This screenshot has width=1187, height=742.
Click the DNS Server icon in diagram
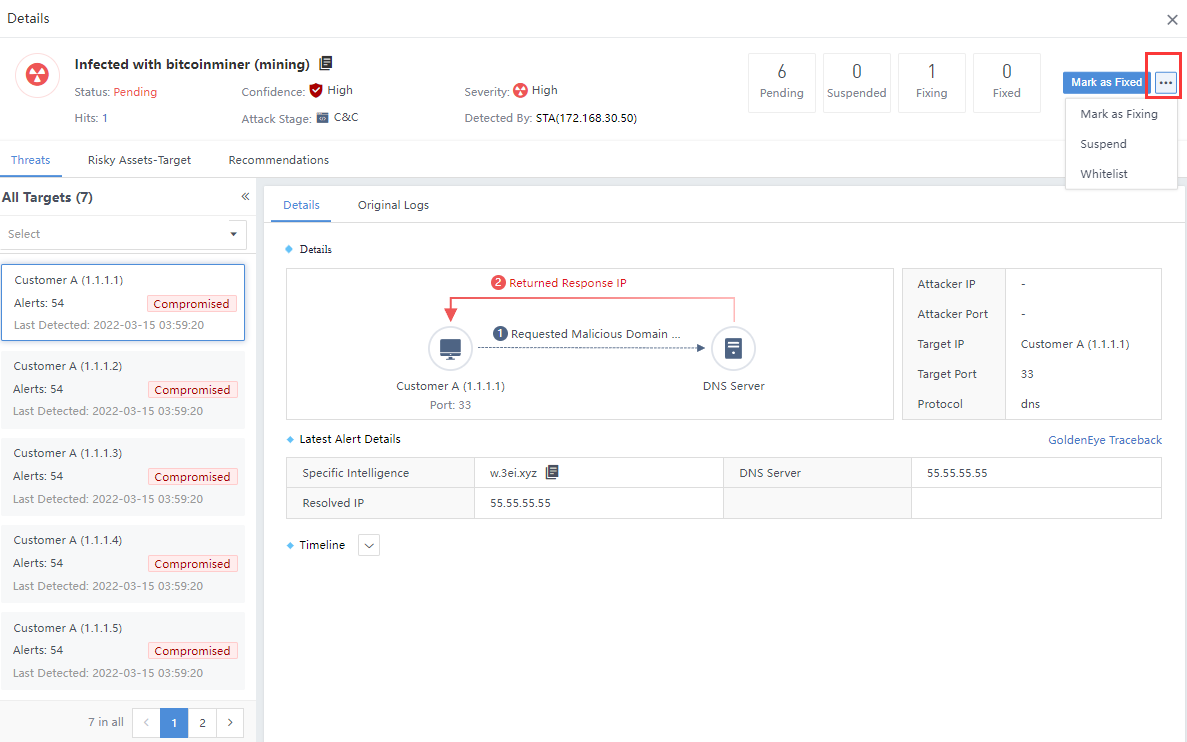point(733,349)
